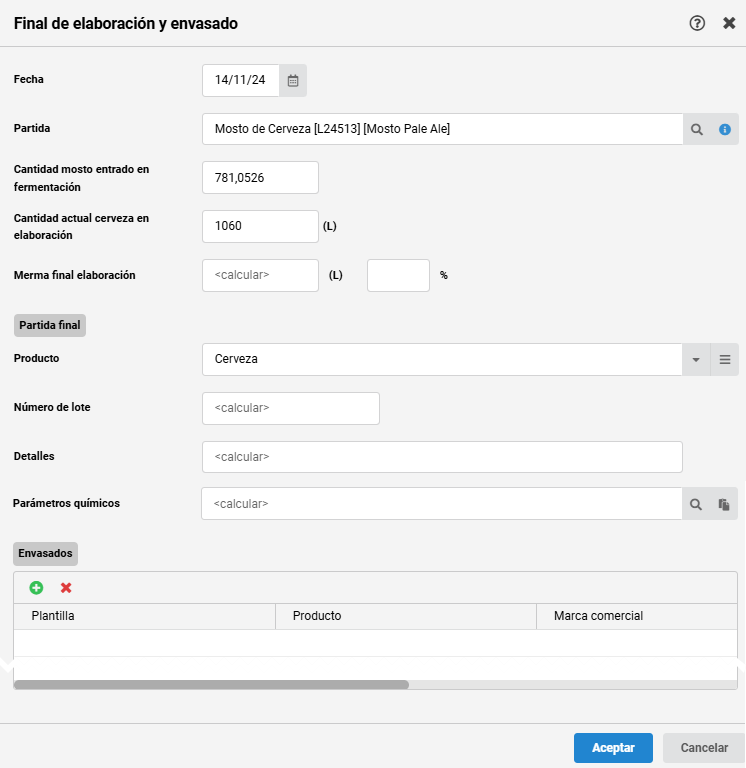746x768 pixels.
Task: Add a new Envasados row with green plus
Action: coord(36,588)
